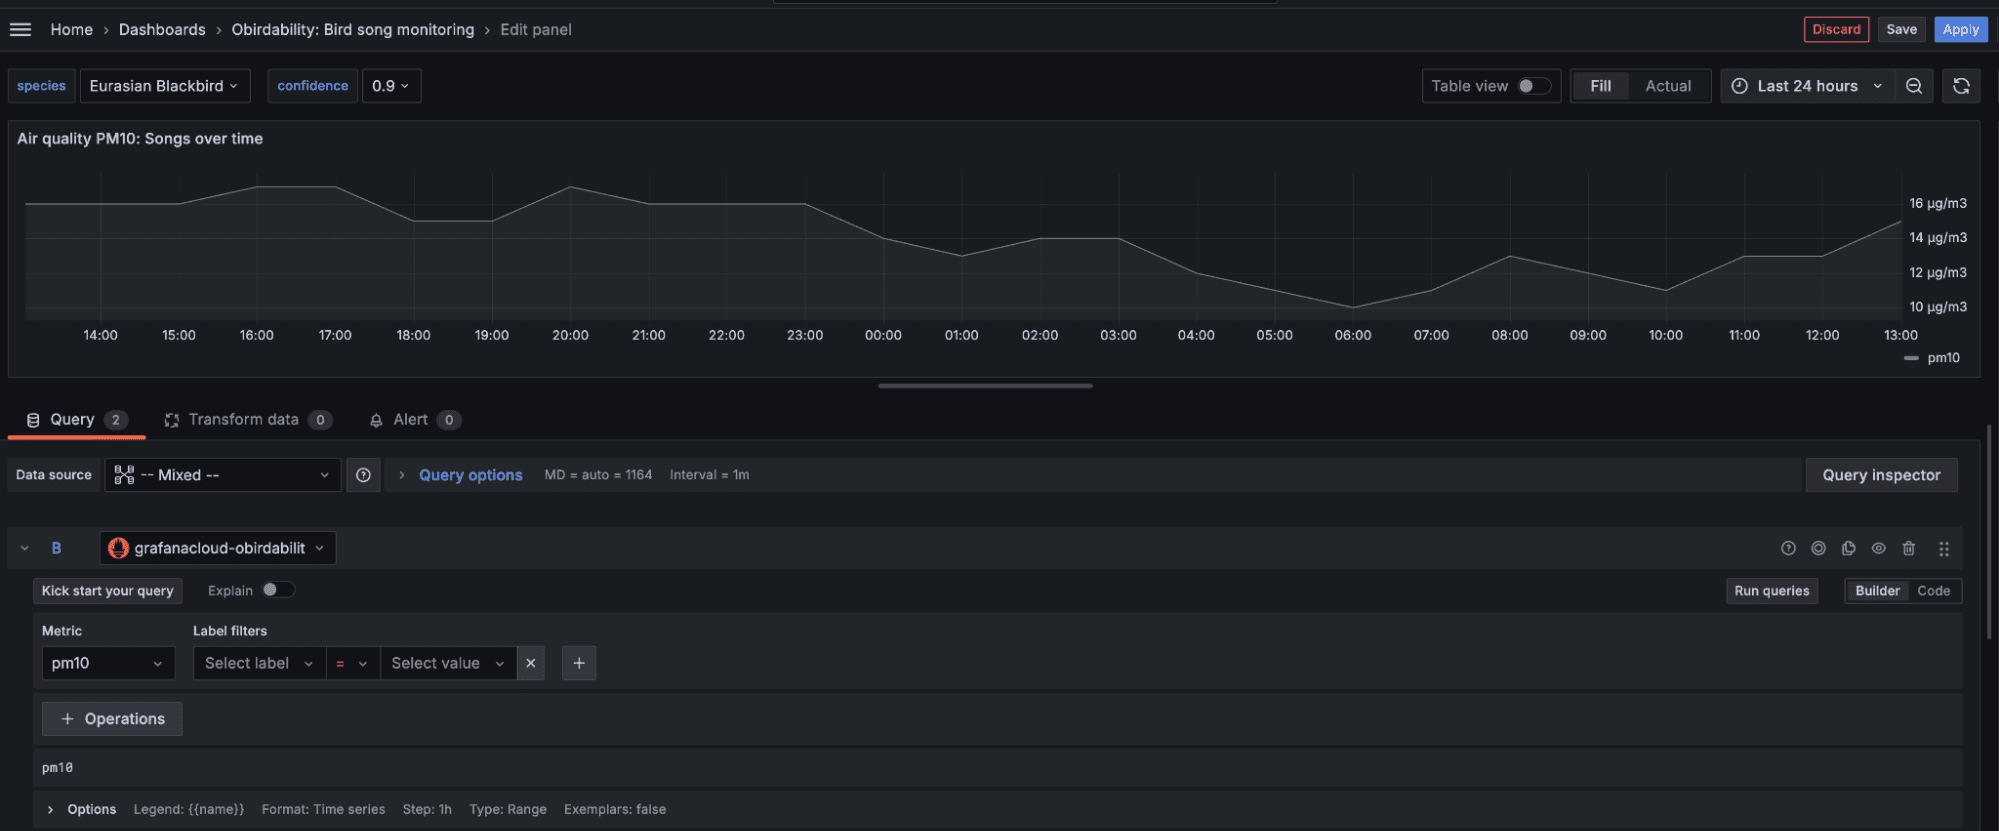Click the vertical scrollbar of query editor
1999x831 pixels.
1987,532
